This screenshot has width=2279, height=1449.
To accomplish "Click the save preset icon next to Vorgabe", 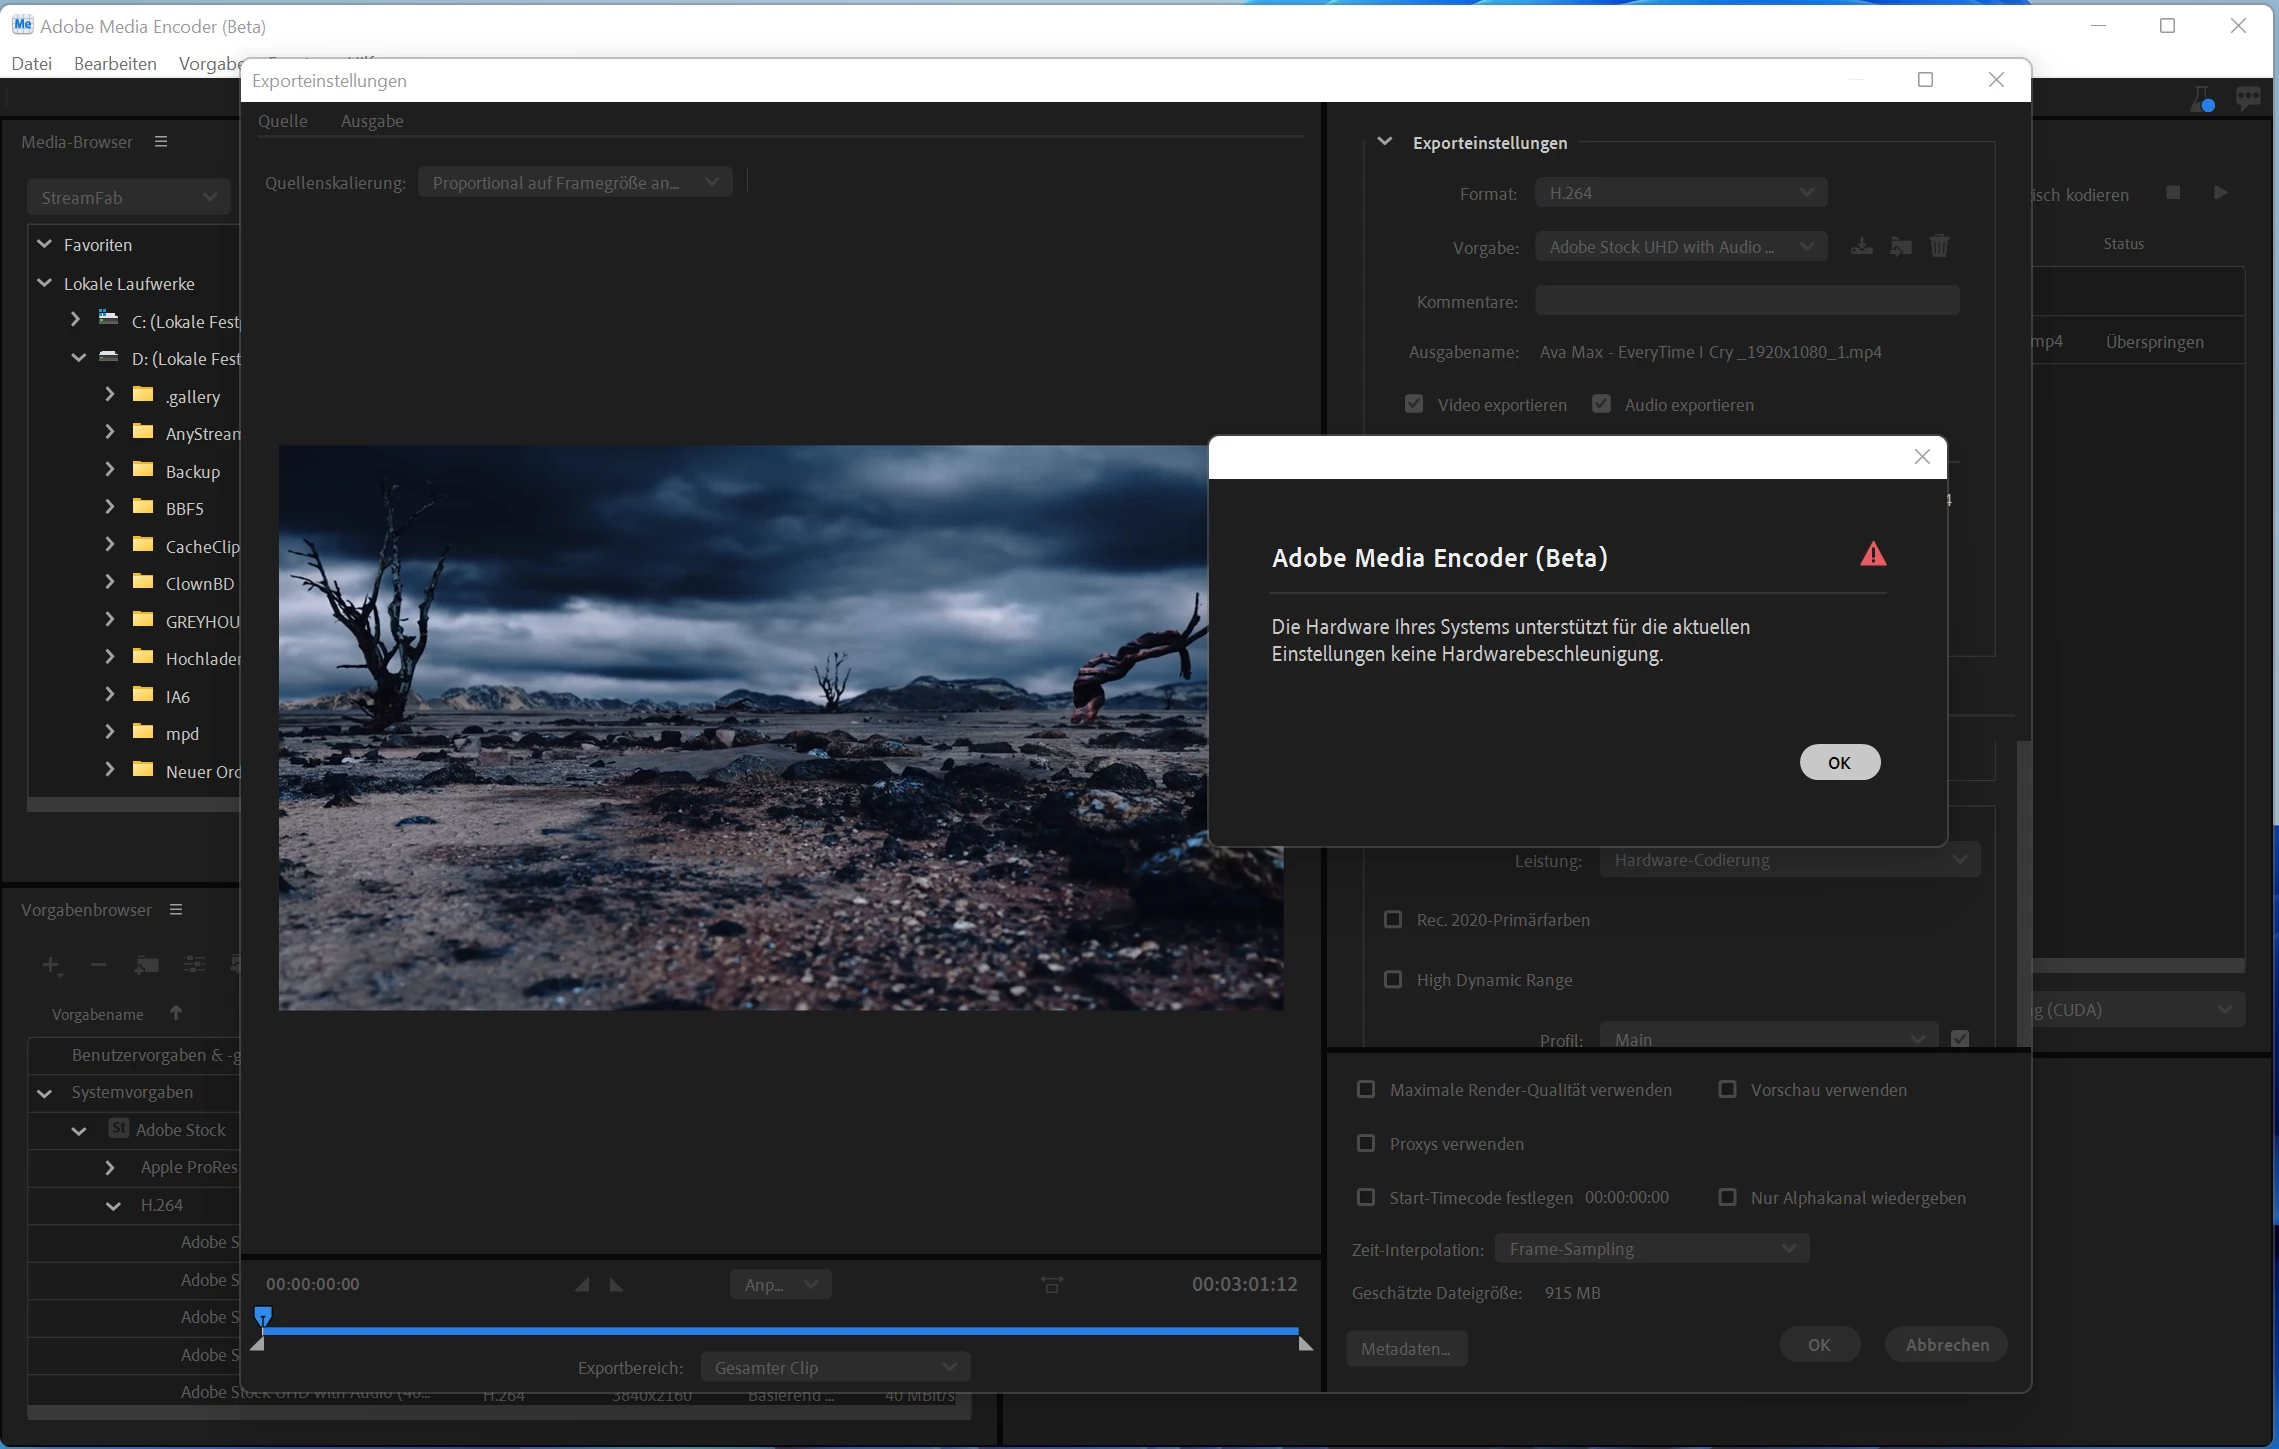I will coord(1861,247).
